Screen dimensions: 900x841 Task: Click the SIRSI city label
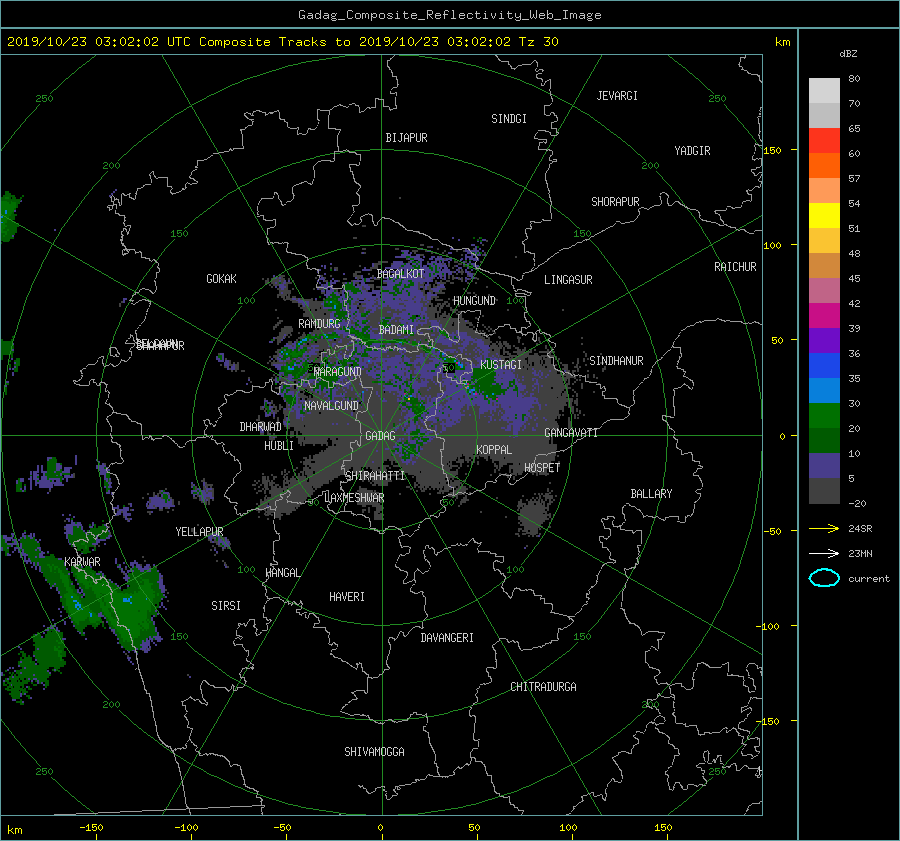[226, 606]
